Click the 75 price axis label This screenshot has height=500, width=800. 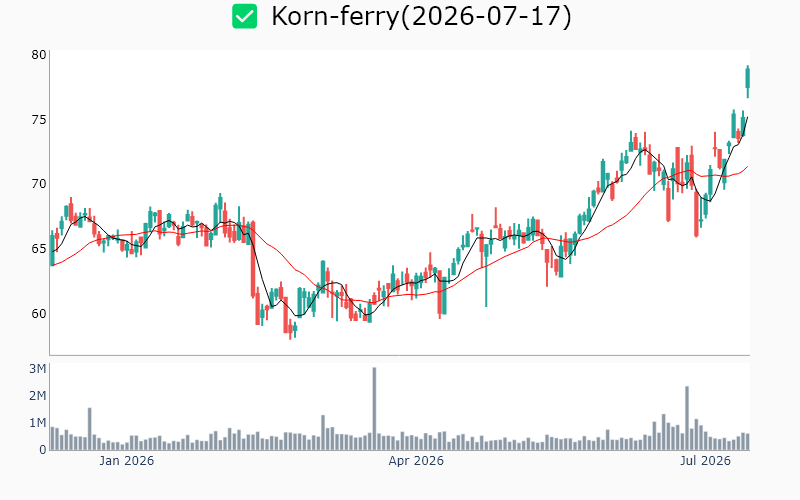coord(39,119)
